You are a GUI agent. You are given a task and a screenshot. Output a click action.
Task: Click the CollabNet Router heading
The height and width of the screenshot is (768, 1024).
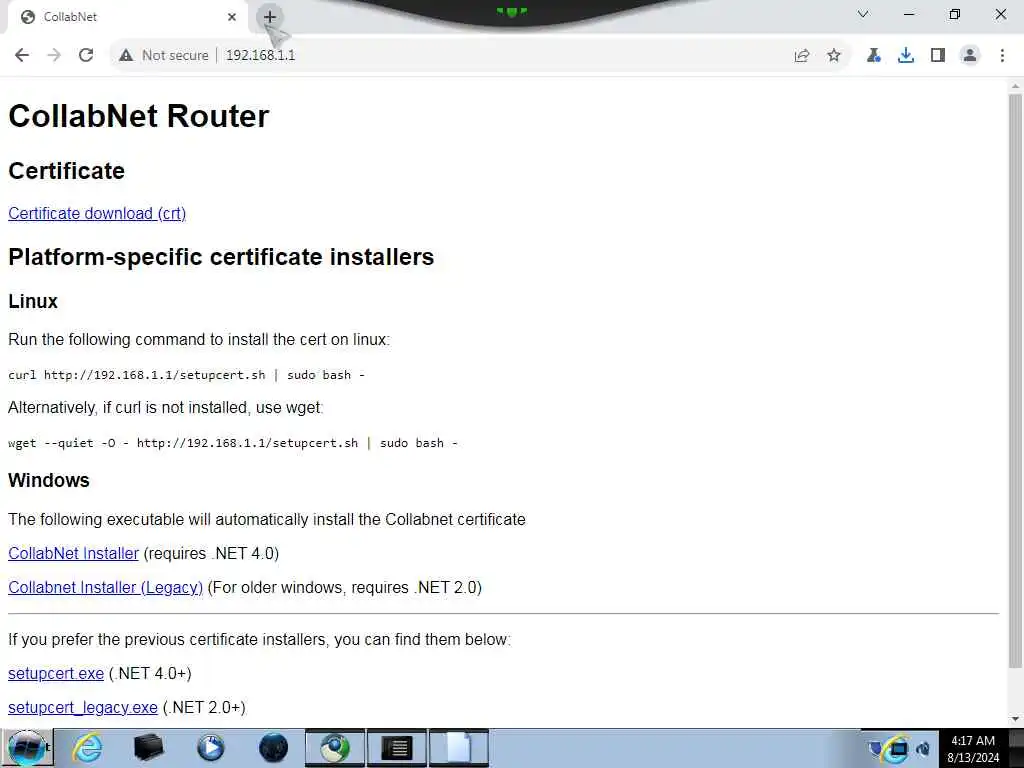click(138, 116)
